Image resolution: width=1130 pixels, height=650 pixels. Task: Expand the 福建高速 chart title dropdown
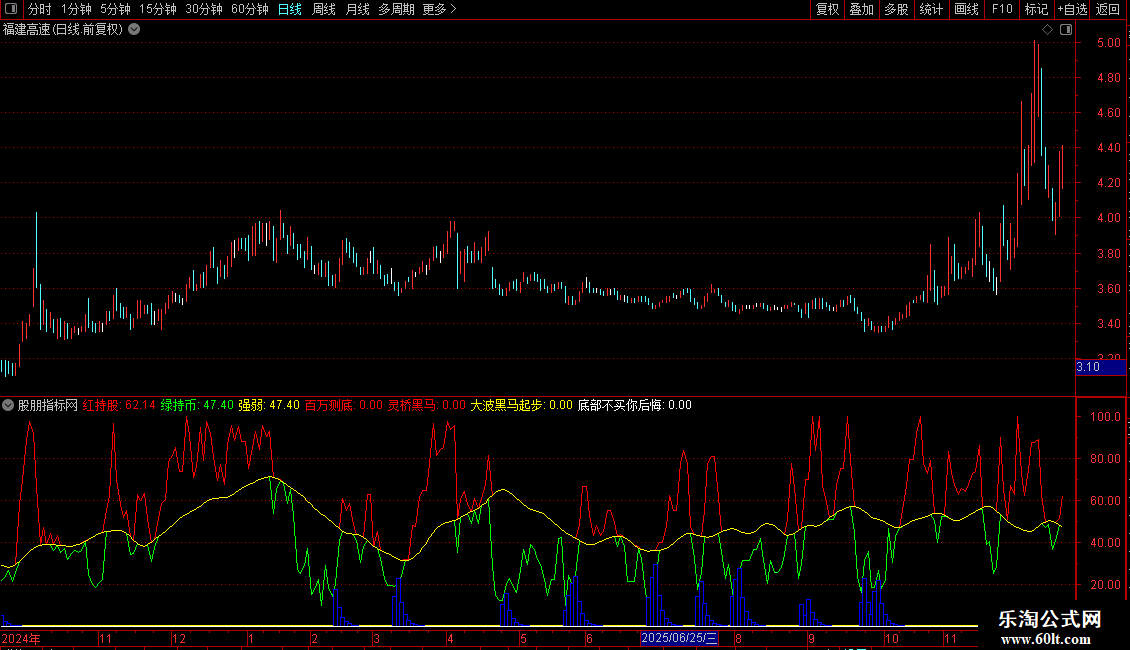134,29
